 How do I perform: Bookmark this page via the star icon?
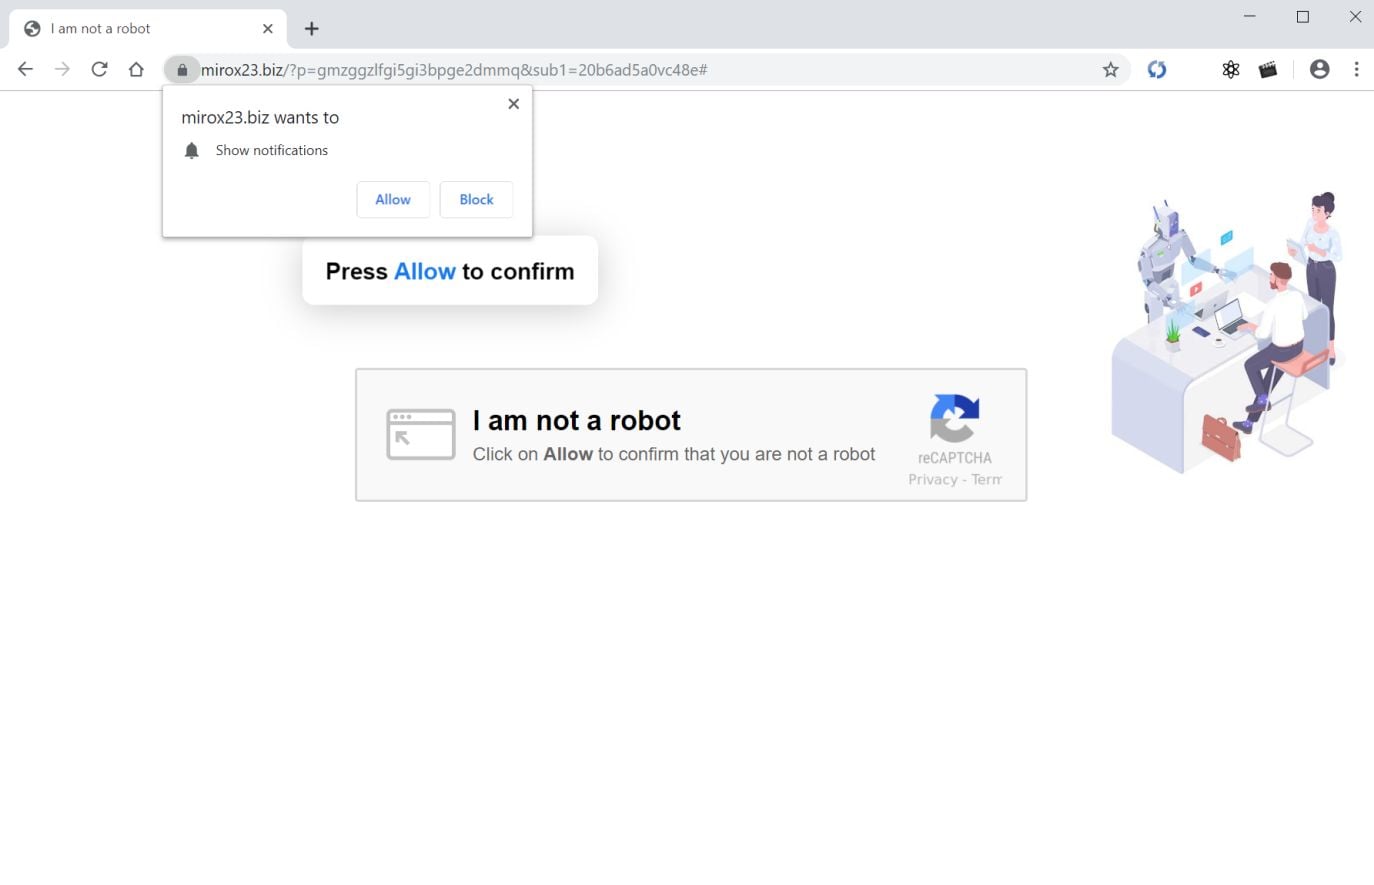(1110, 69)
